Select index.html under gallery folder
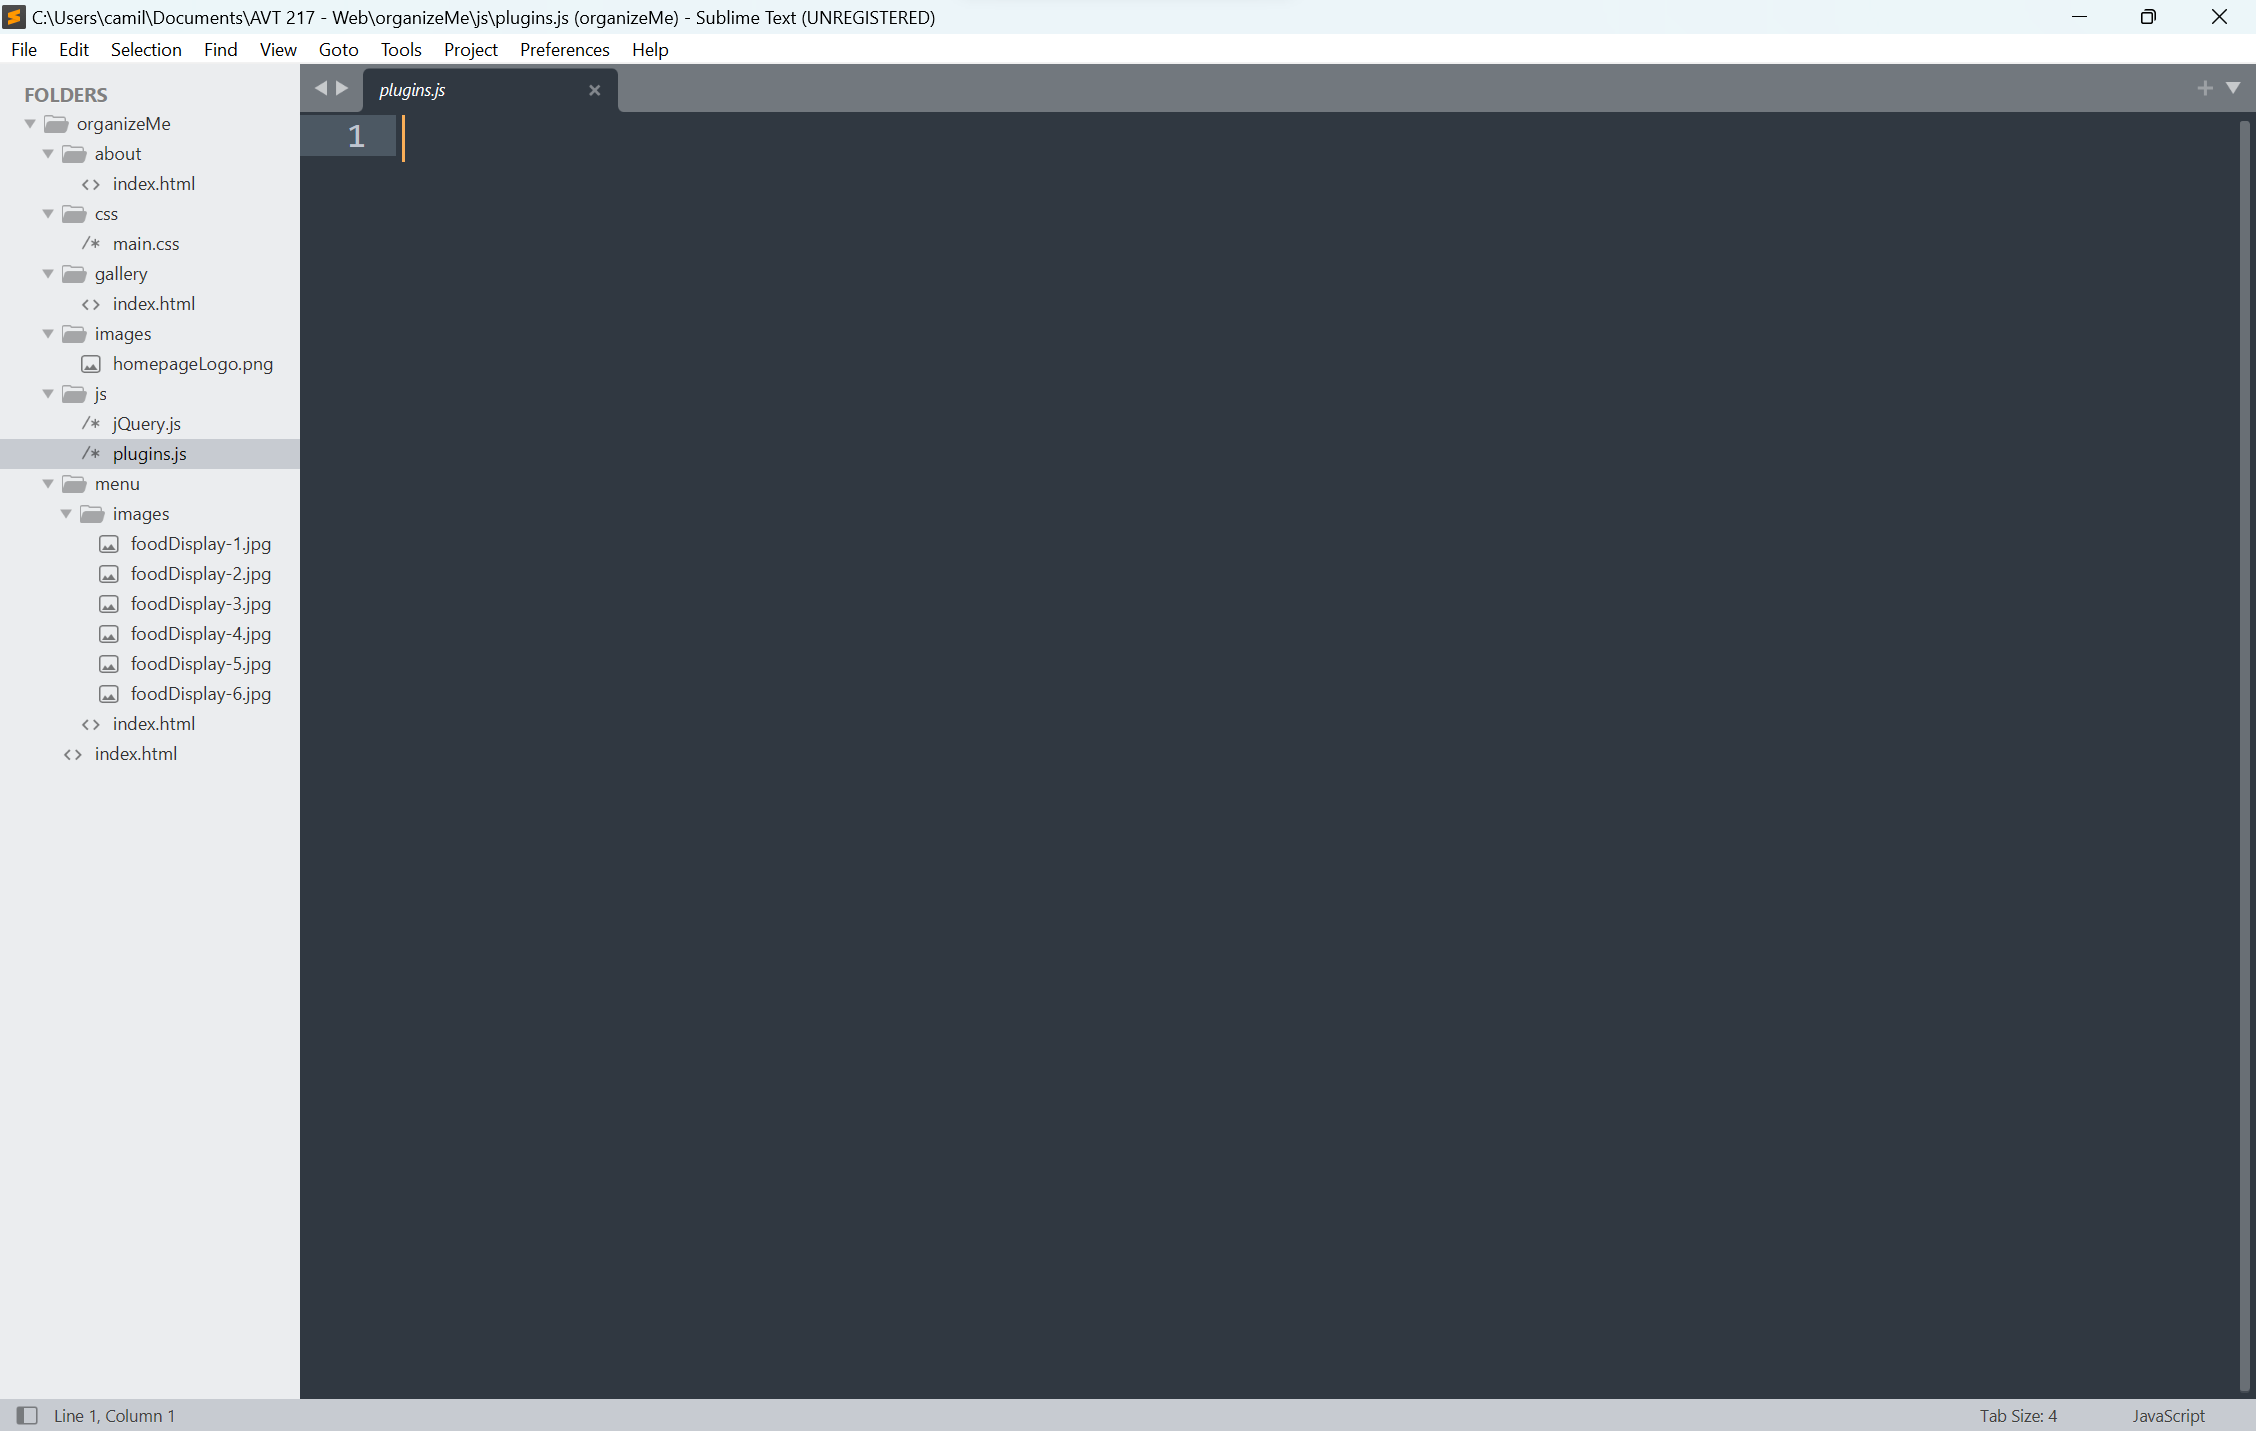 (x=153, y=303)
